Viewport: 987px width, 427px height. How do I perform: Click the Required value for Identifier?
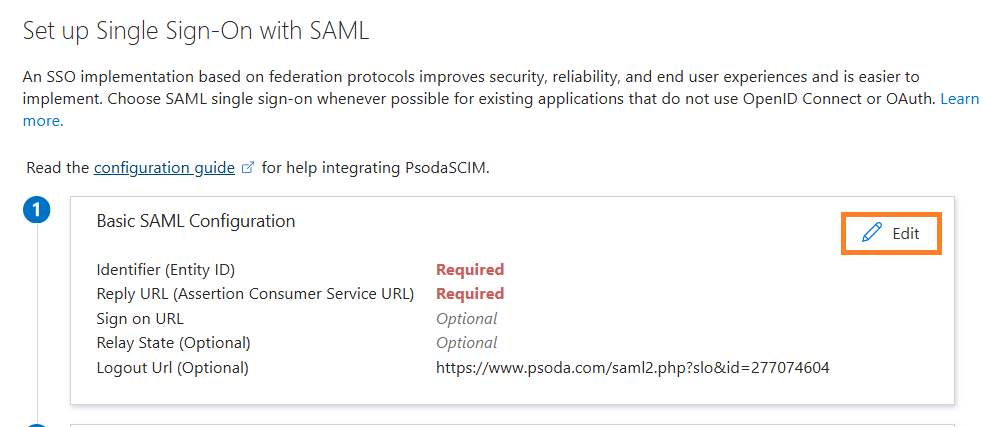tap(470, 270)
